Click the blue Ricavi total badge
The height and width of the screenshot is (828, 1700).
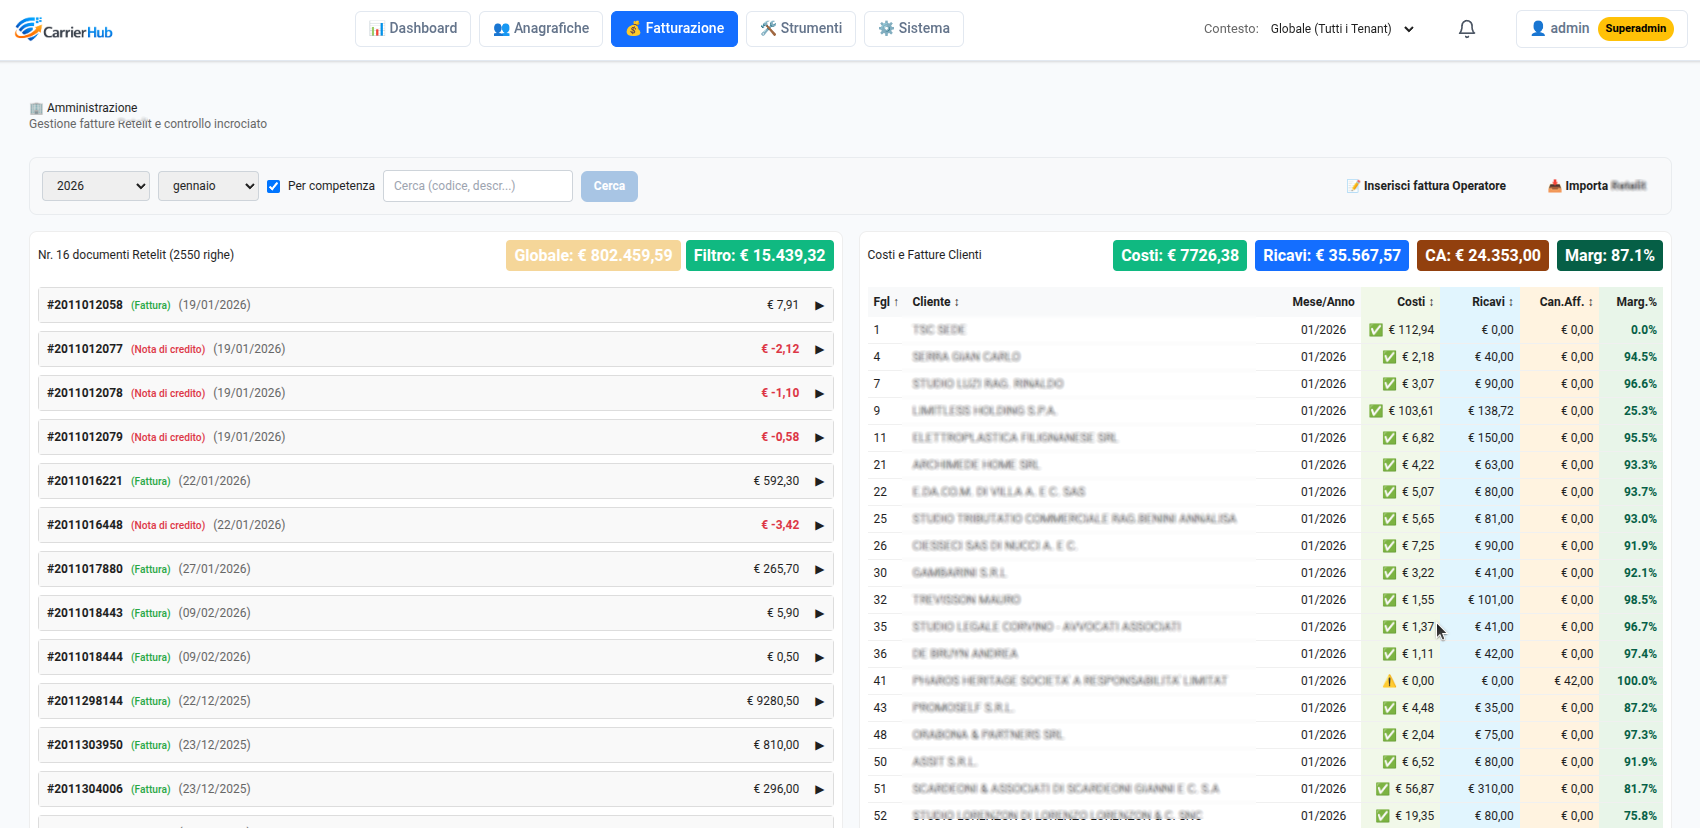click(1332, 256)
